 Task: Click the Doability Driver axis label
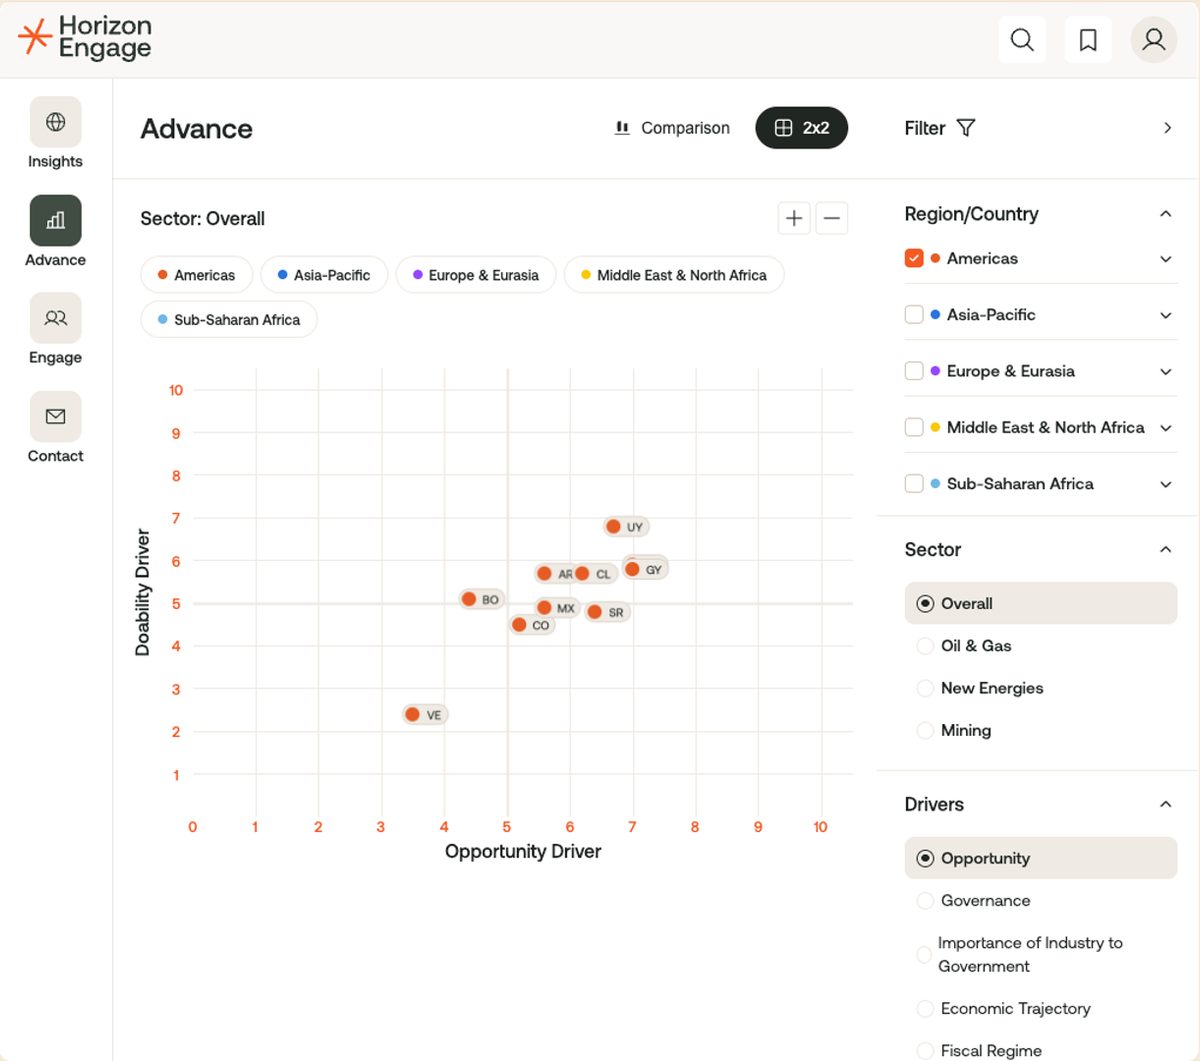[x=142, y=592]
